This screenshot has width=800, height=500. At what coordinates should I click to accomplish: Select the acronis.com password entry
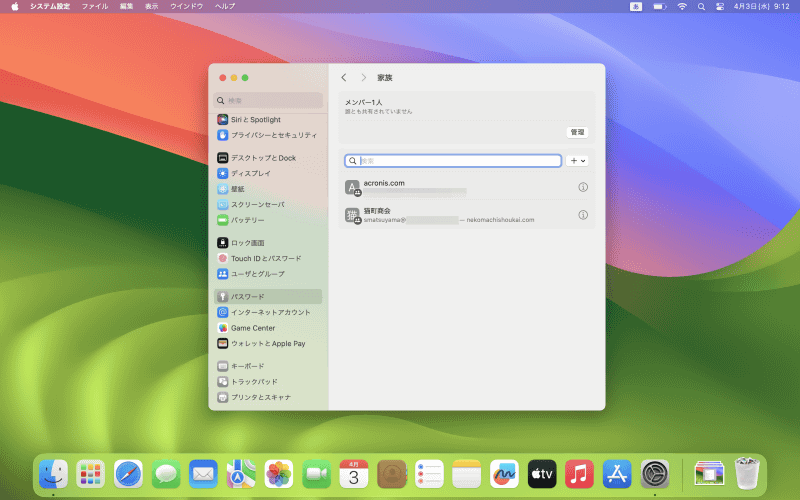click(x=467, y=187)
